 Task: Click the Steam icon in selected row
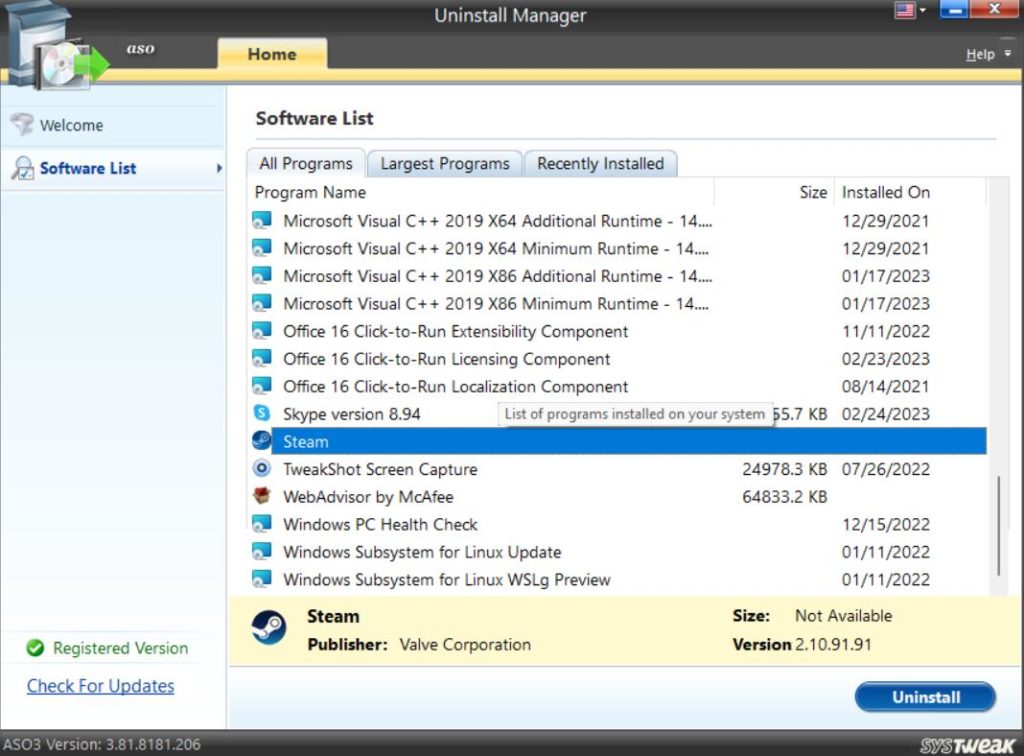(262, 441)
